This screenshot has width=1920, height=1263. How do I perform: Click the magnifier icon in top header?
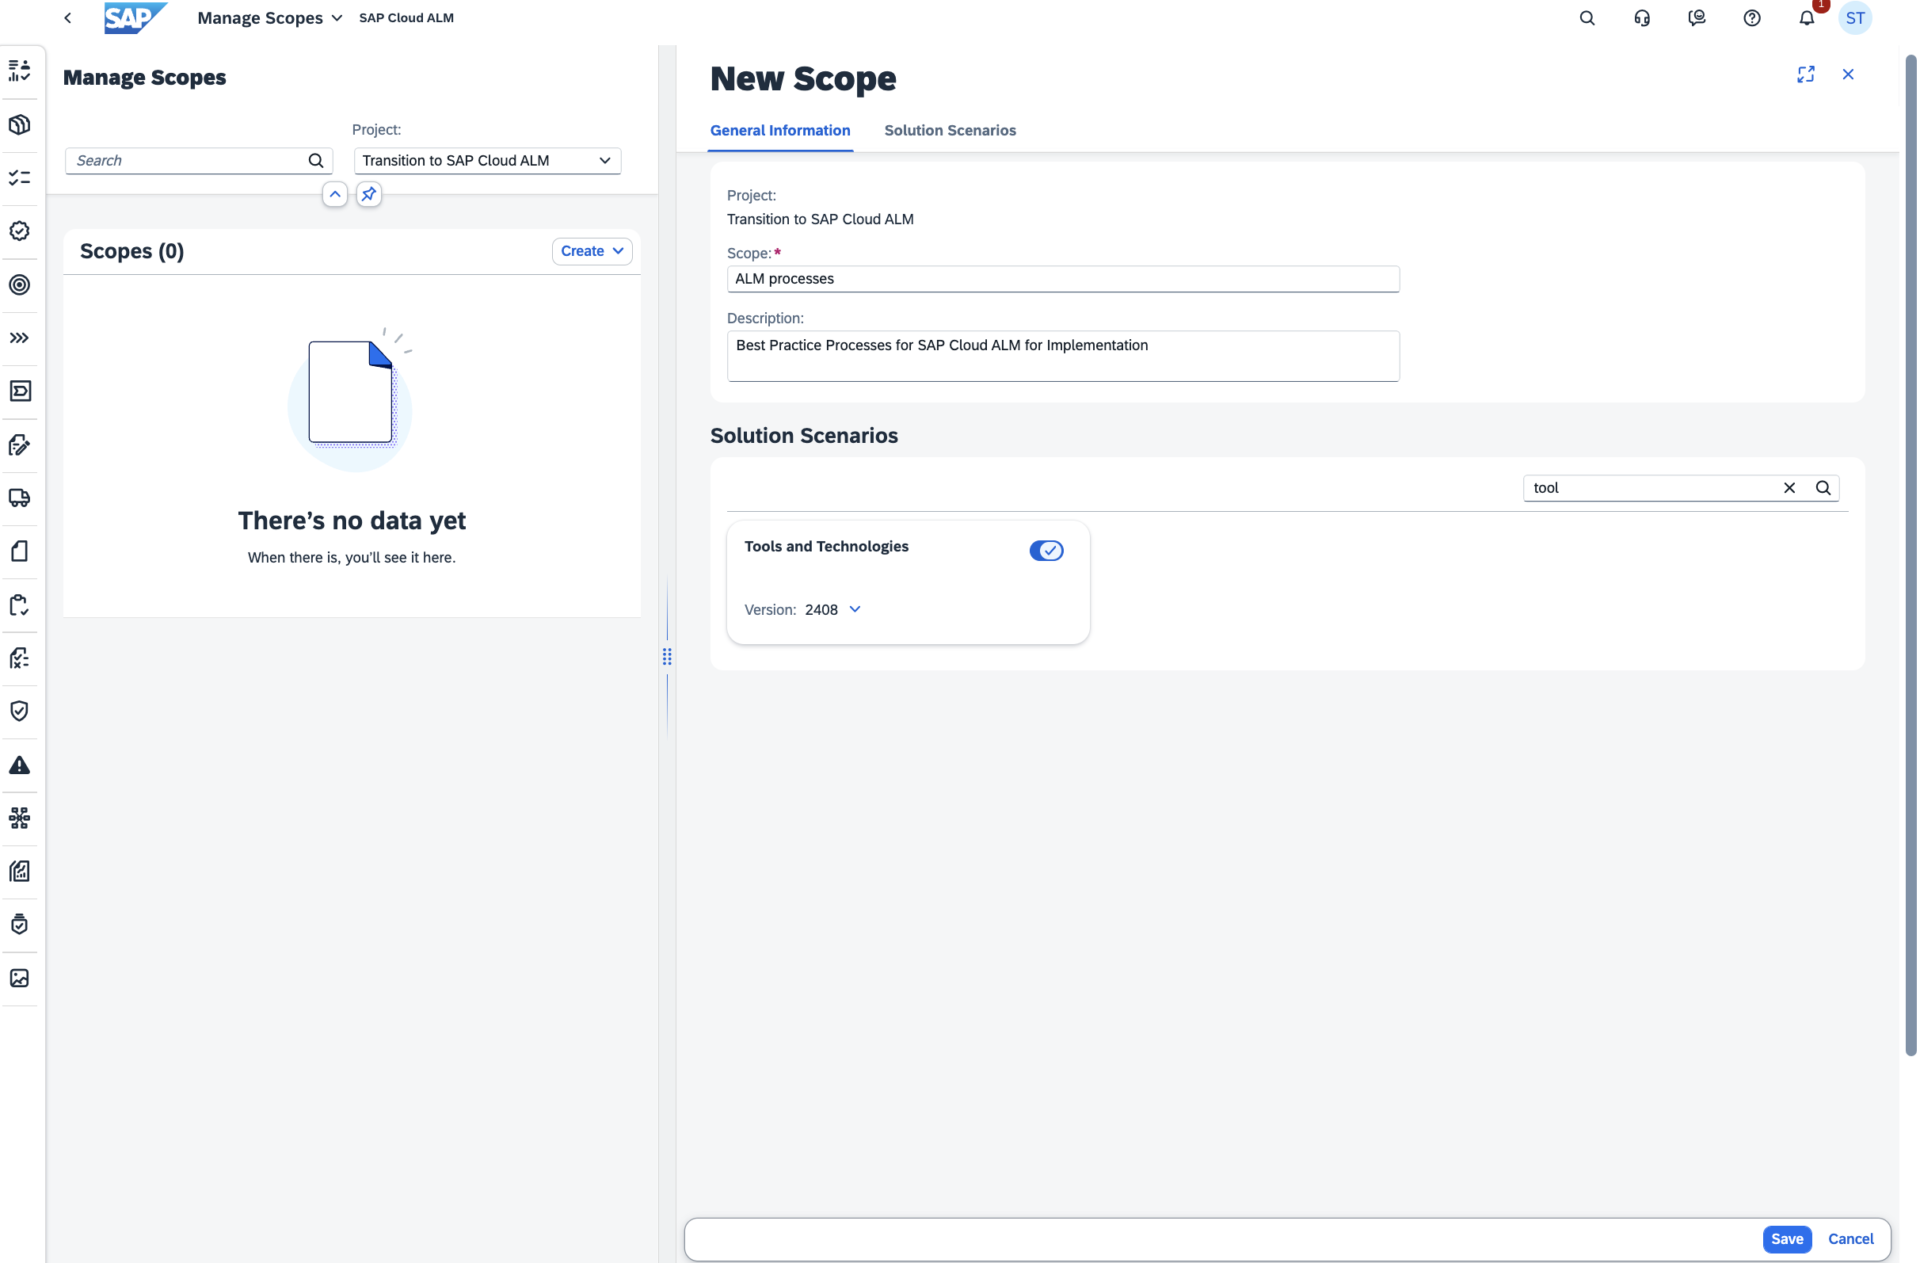pyautogui.click(x=1586, y=18)
